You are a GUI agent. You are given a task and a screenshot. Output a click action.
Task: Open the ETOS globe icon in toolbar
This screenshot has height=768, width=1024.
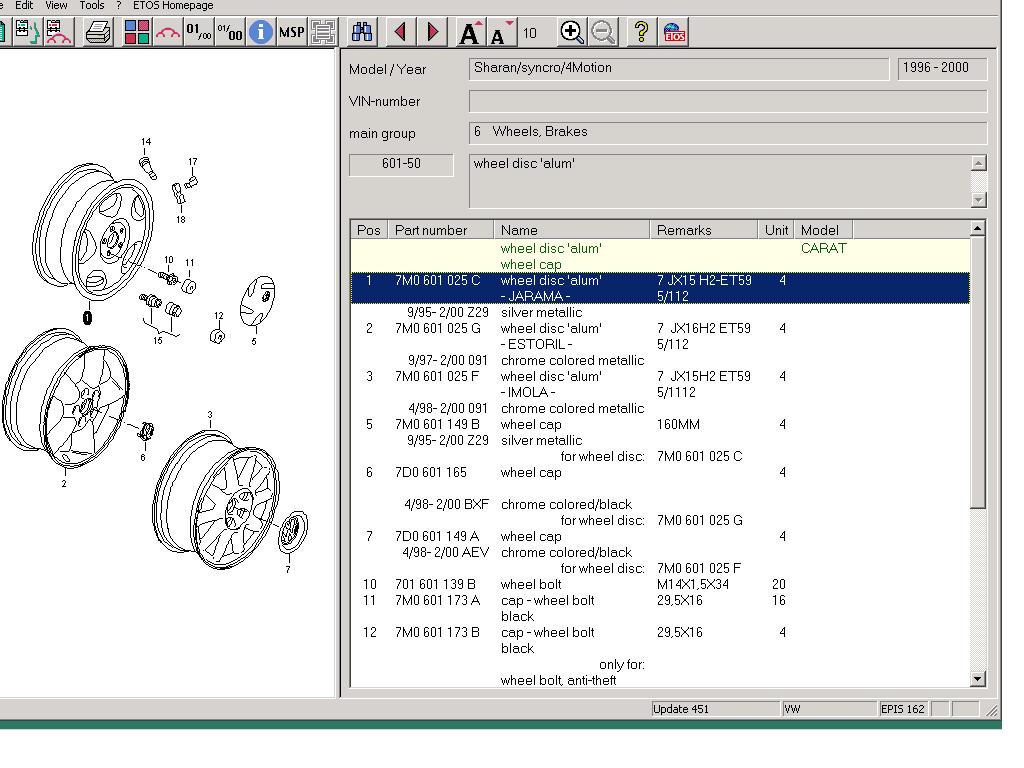coord(674,33)
